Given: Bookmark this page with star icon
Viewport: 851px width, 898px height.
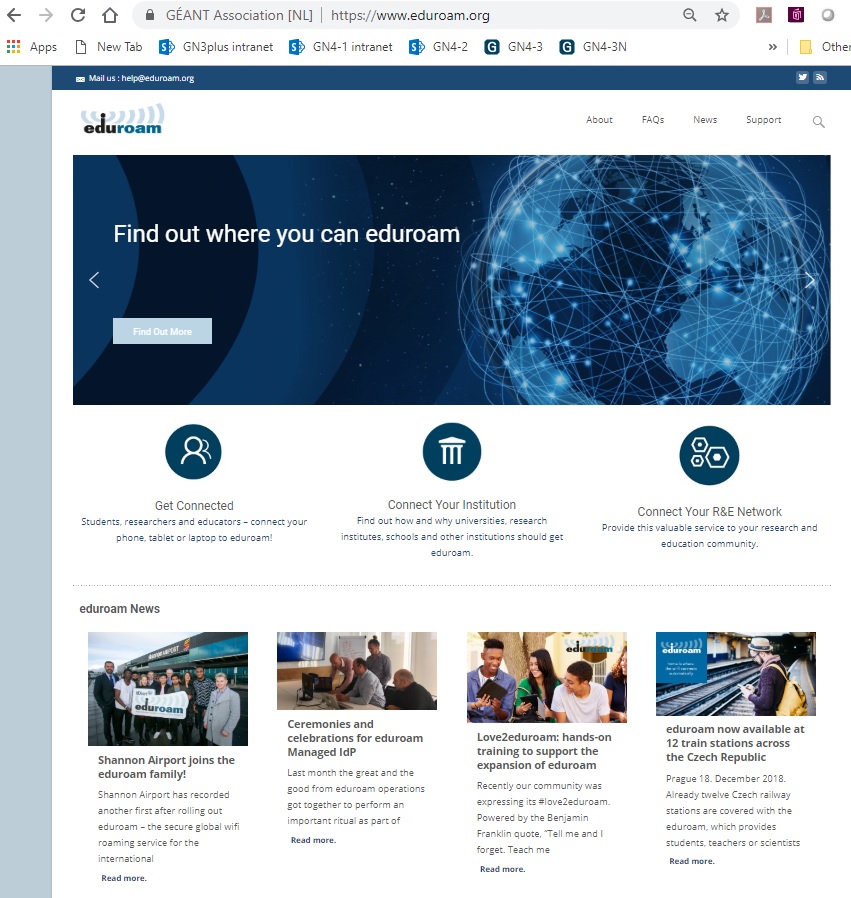Looking at the screenshot, I should (x=721, y=15).
